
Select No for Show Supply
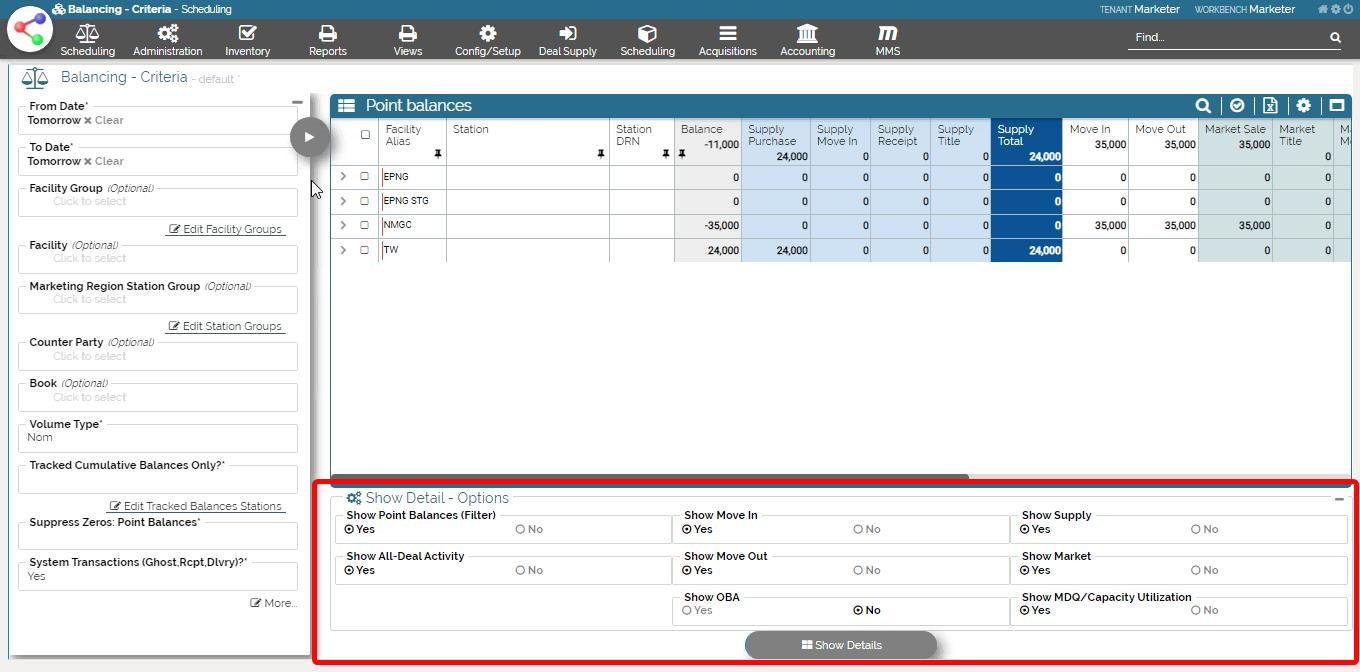(1195, 529)
